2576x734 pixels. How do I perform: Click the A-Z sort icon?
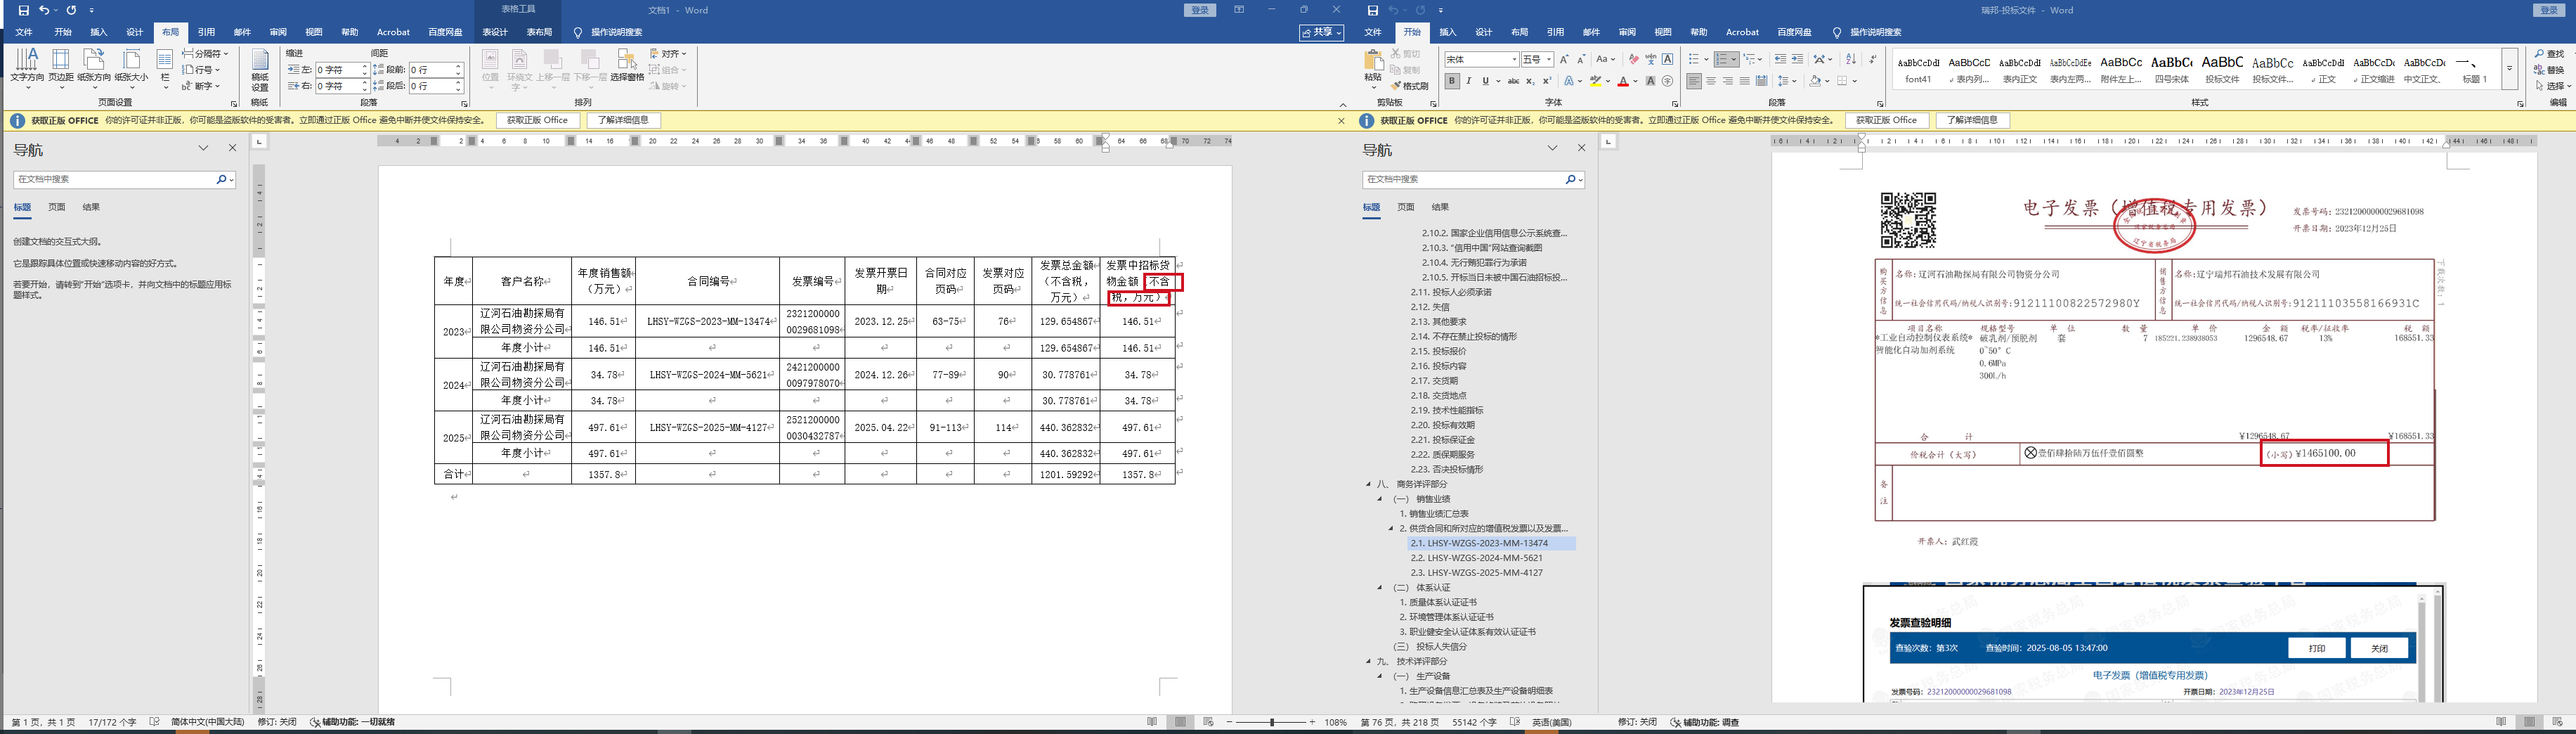pos(1851,60)
